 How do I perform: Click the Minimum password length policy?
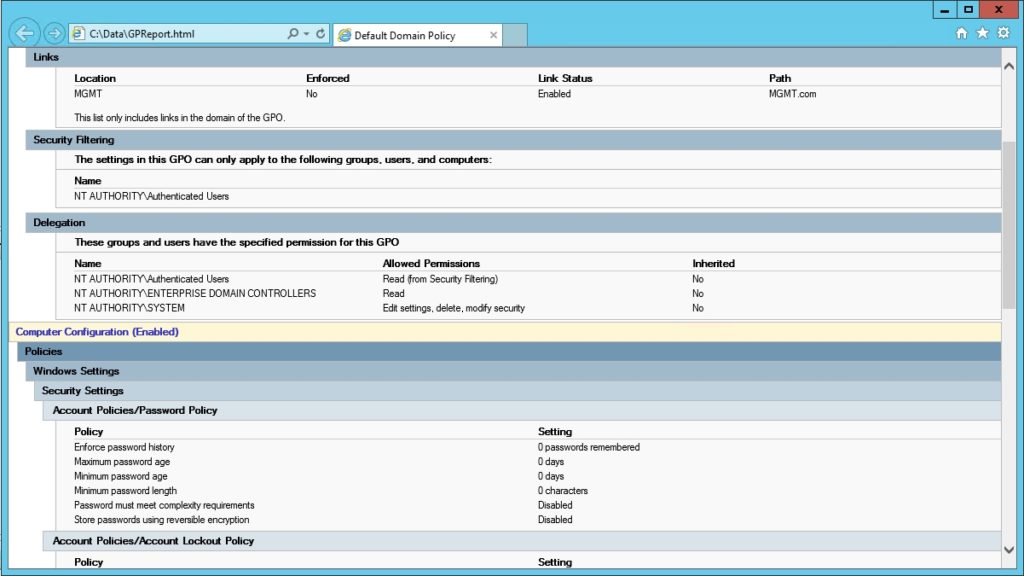pos(125,490)
